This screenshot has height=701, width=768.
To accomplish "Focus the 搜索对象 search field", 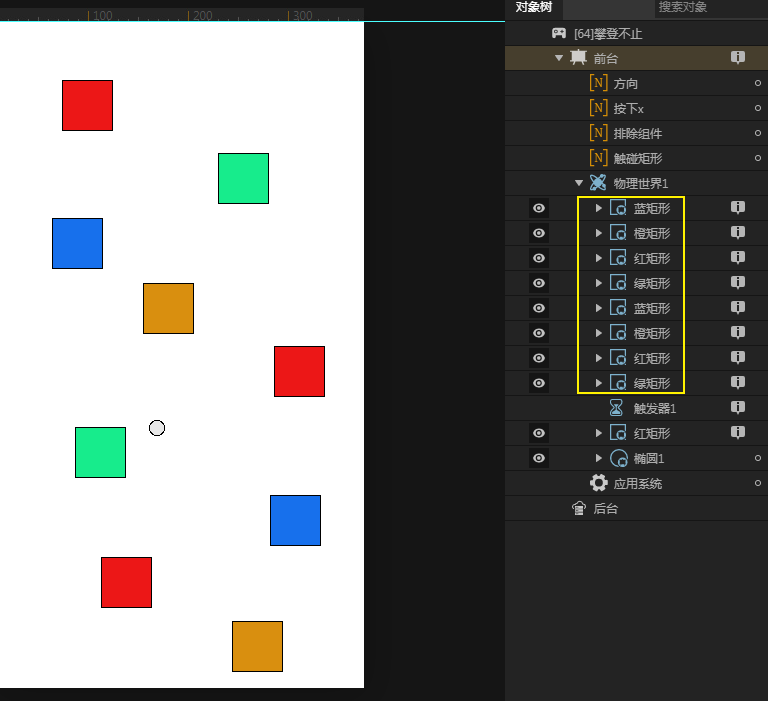I will click(x=710, y=7).
